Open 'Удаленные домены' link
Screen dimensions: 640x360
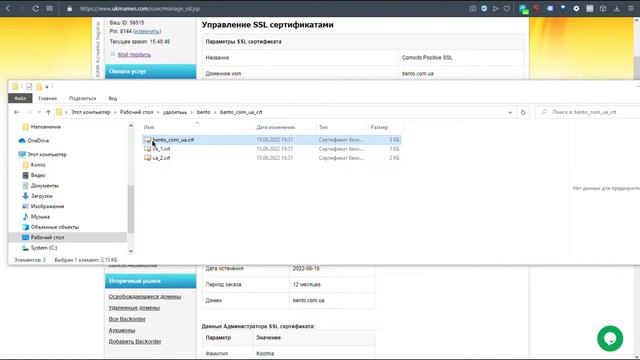(x=134, y=308)
